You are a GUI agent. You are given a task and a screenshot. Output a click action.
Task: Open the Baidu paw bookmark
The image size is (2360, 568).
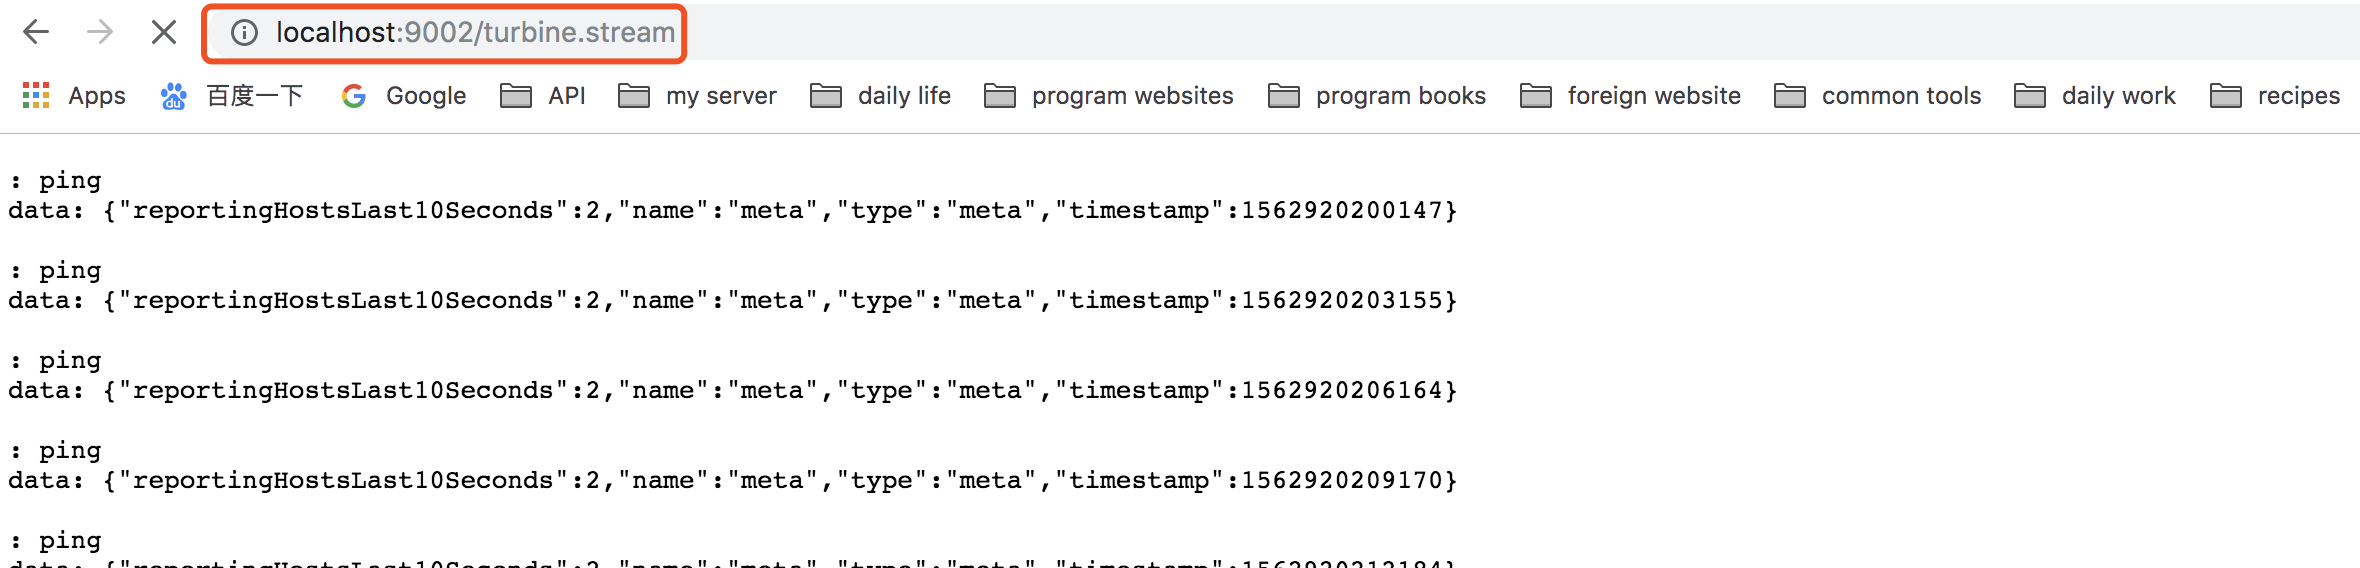pos(174,96)
